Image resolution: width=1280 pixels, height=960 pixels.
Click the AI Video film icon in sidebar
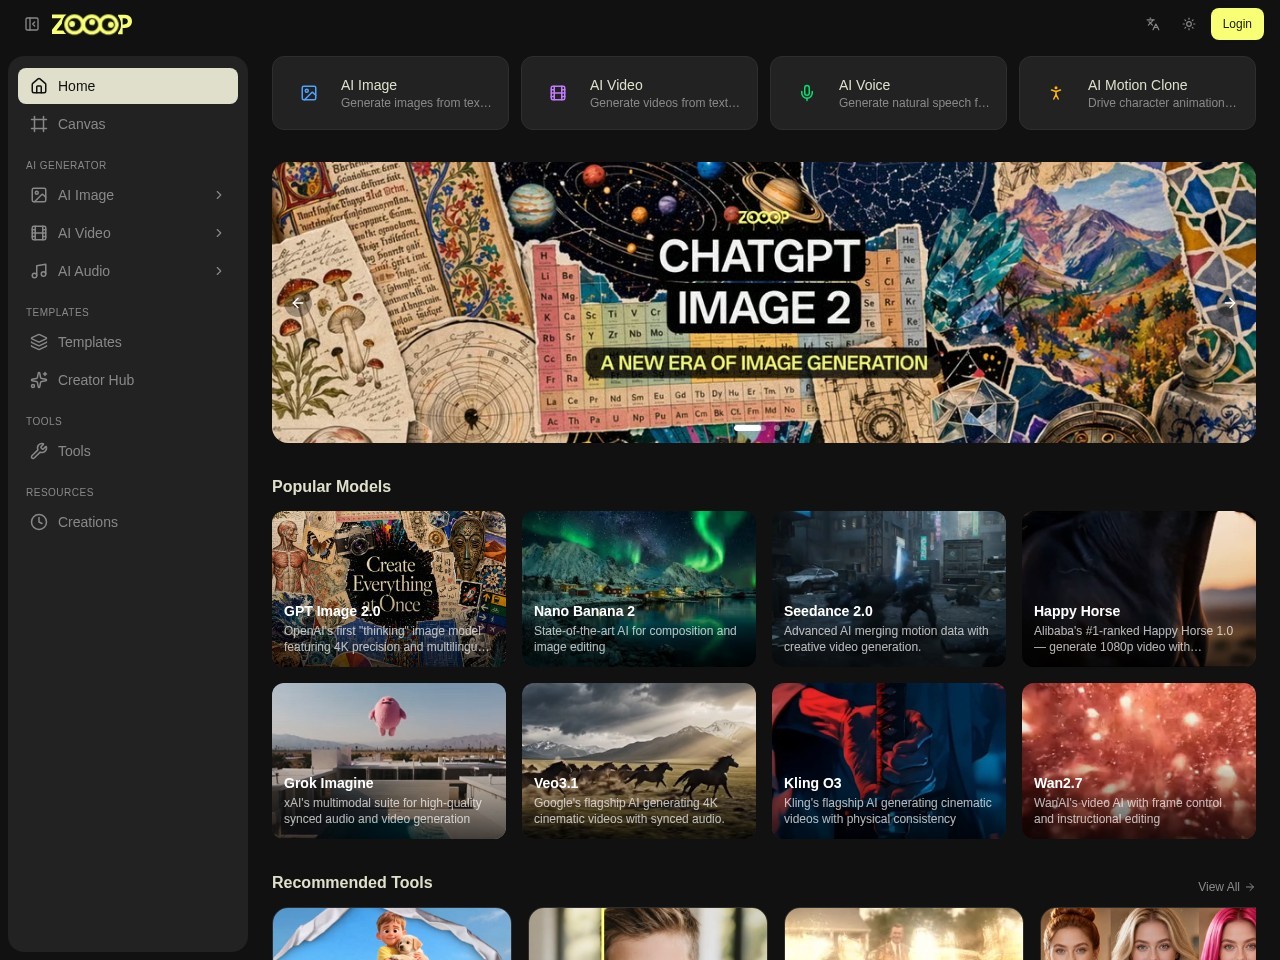tap(39, 233)
